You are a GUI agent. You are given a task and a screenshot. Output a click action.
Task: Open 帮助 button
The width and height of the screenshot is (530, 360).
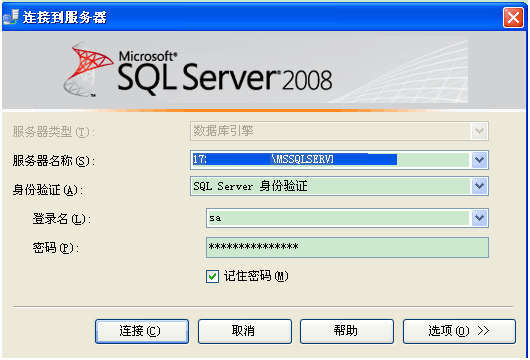point(347,331)
